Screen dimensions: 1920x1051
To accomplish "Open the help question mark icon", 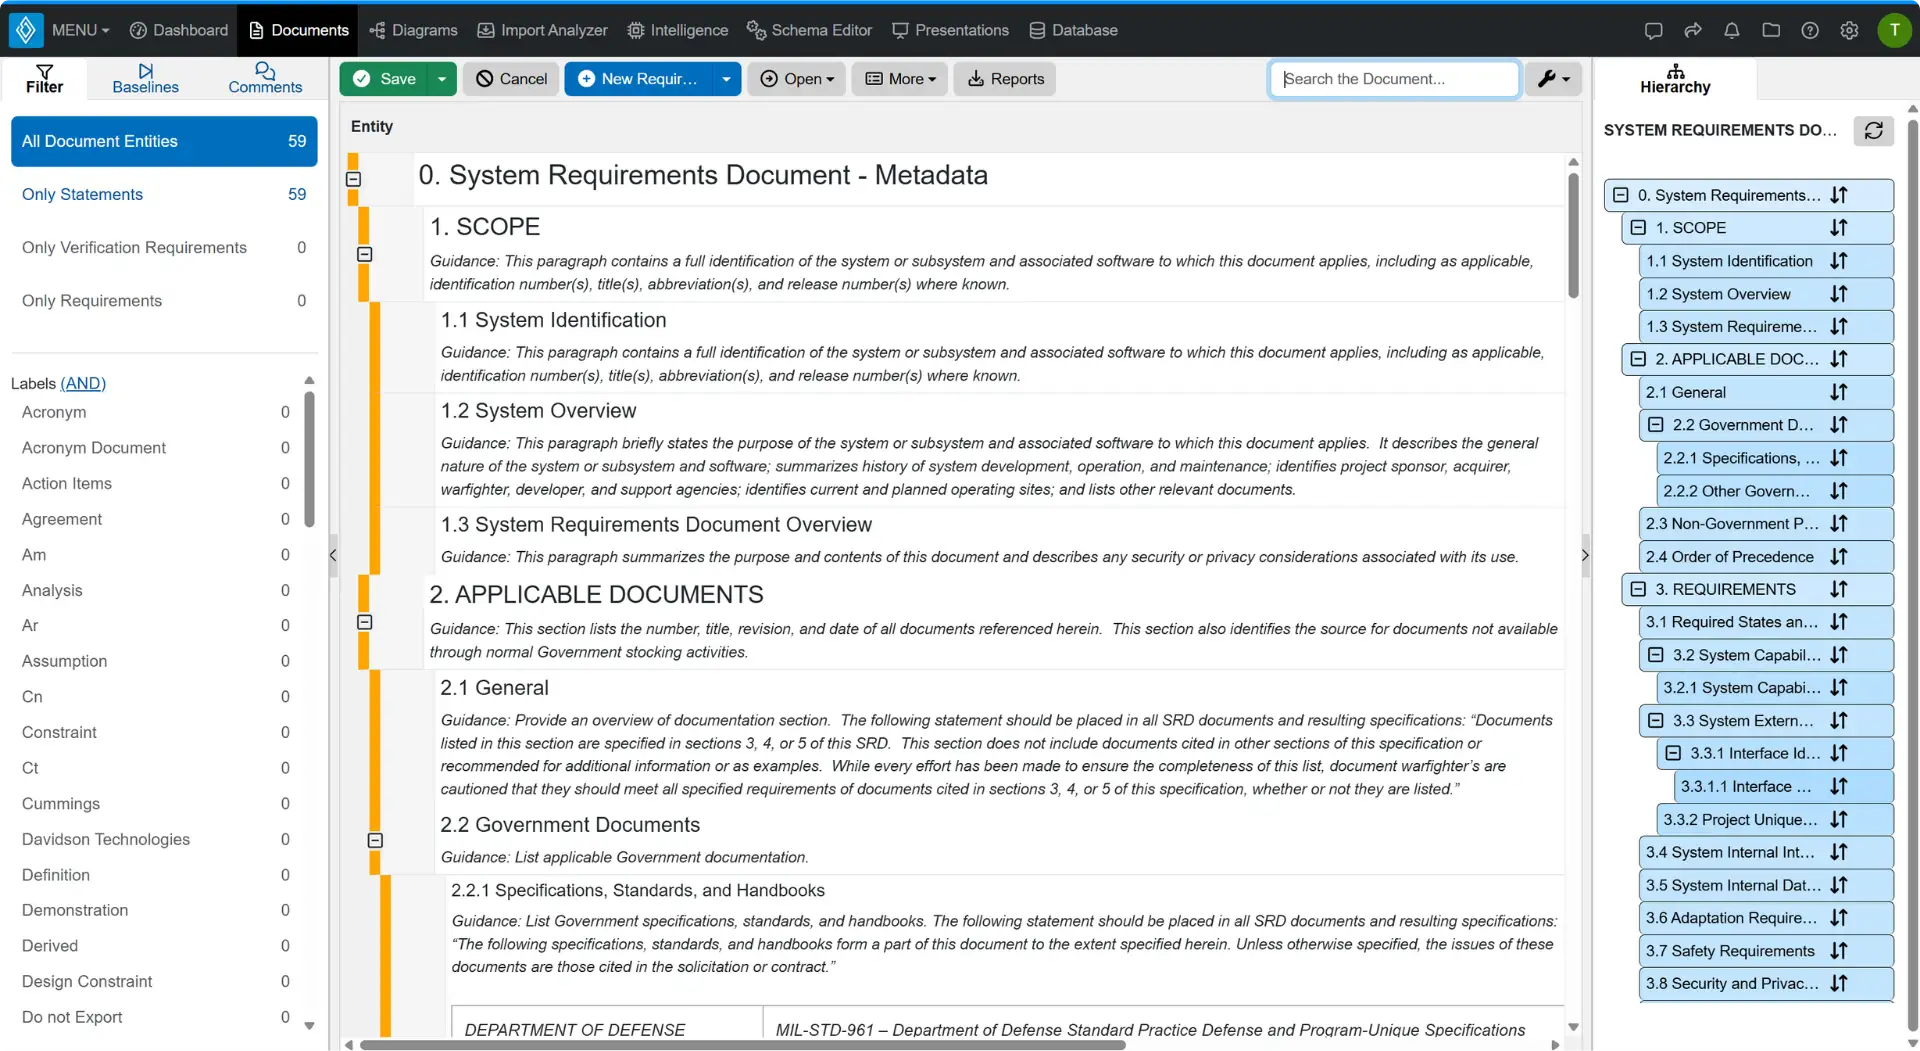I will pos(1810,30).
